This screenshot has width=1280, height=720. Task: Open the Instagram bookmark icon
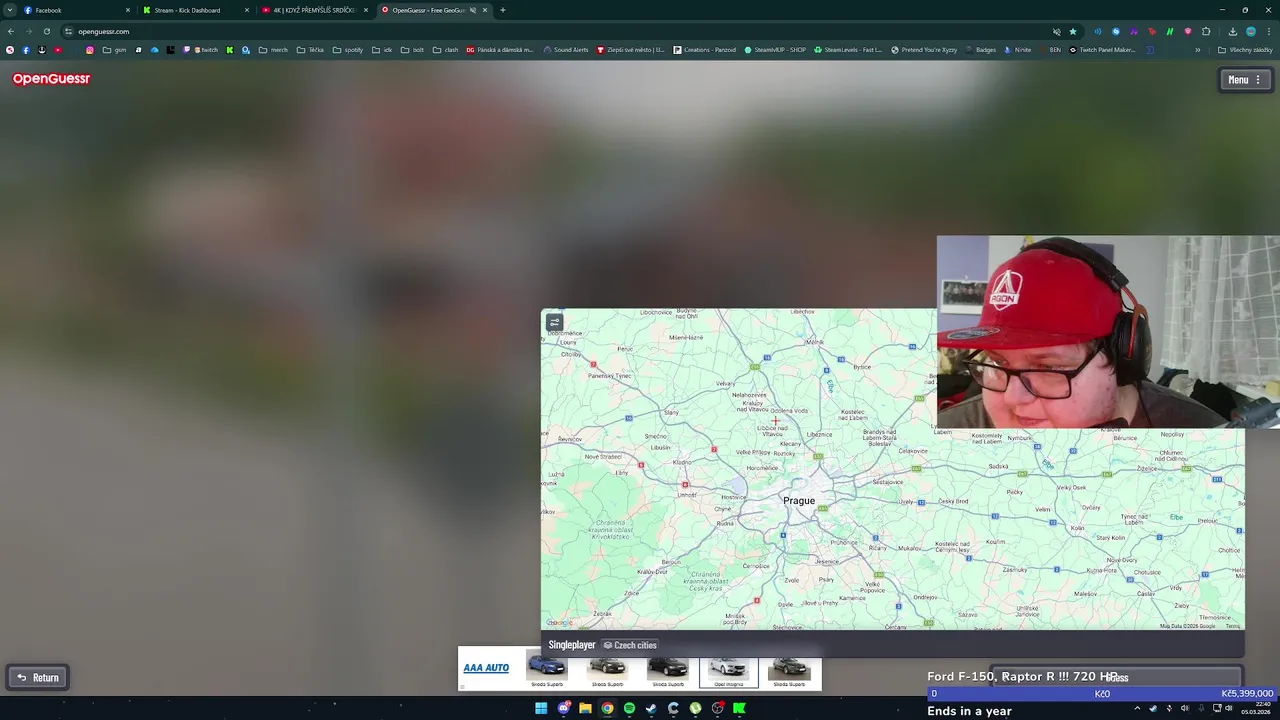point(89,50)
